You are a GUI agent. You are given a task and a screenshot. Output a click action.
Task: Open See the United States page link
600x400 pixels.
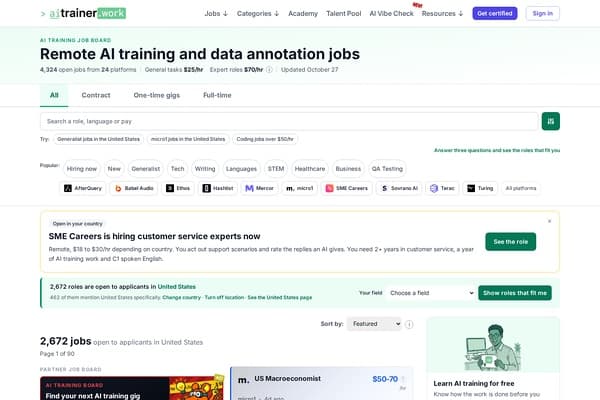(x=280, y=297)
